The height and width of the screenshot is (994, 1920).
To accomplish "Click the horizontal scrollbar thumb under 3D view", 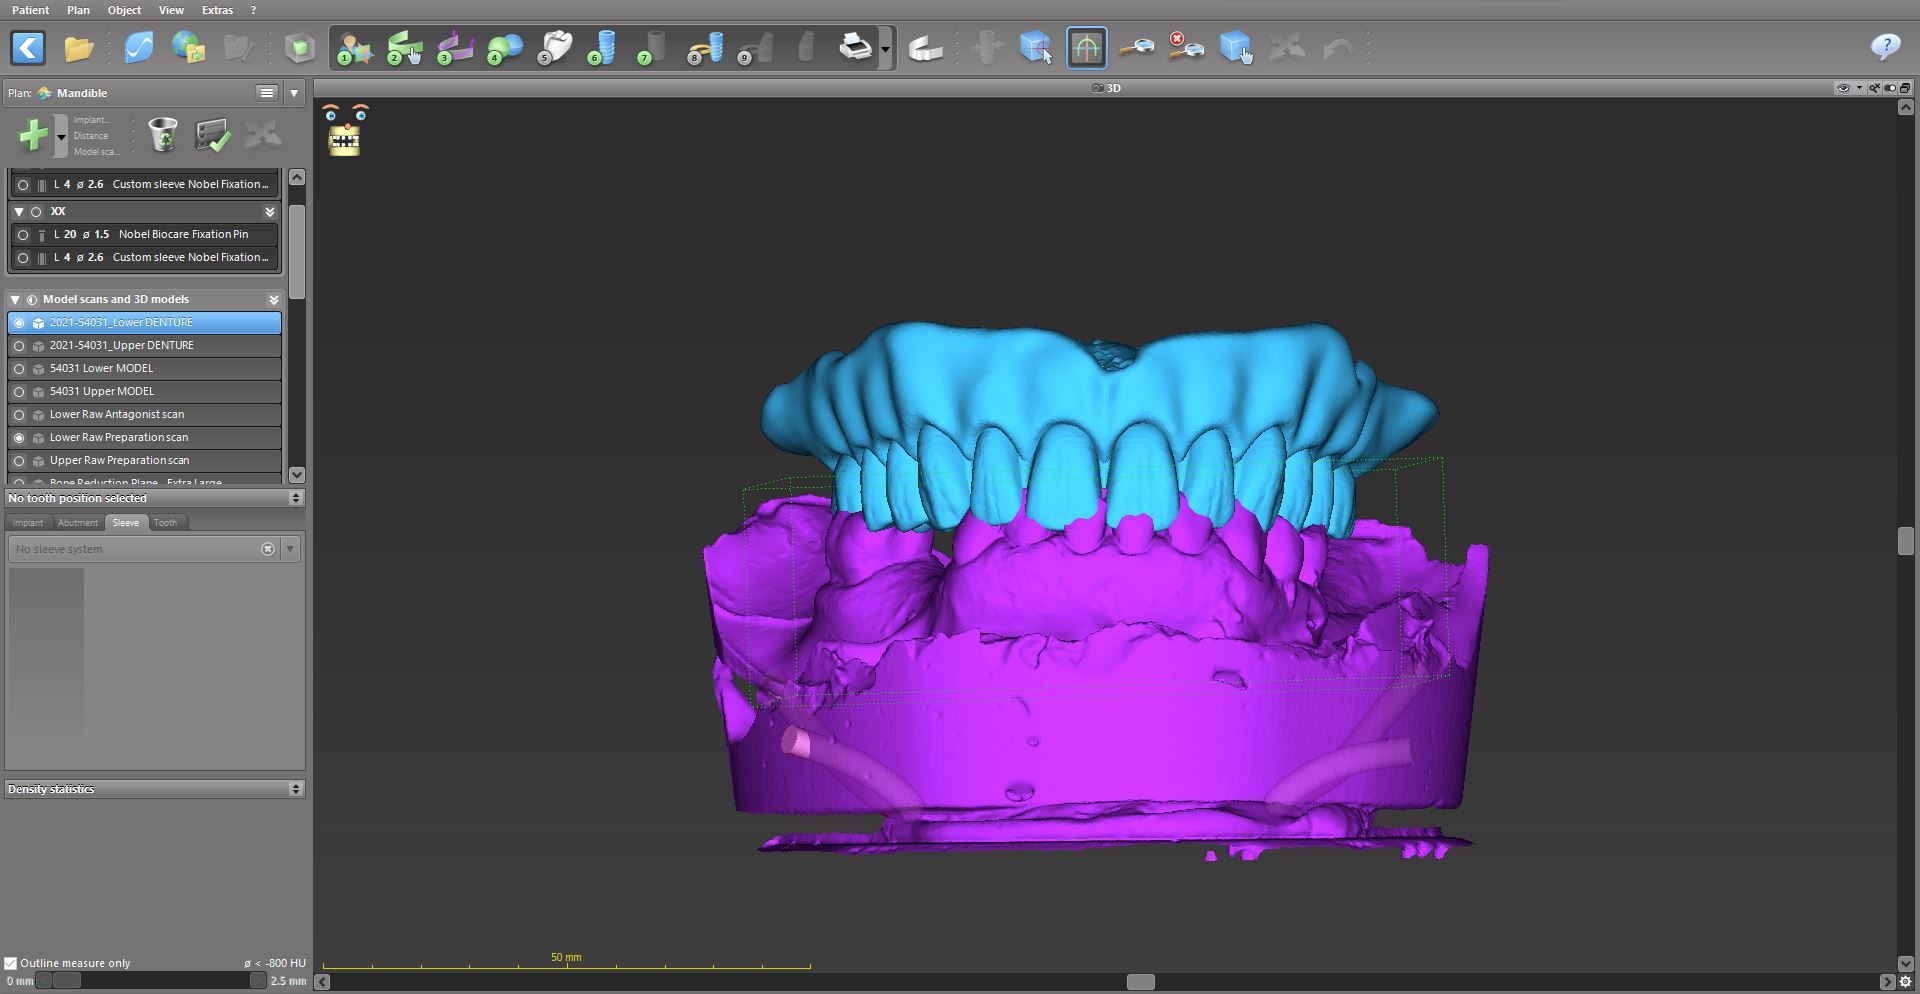I will coord(1140,982).
